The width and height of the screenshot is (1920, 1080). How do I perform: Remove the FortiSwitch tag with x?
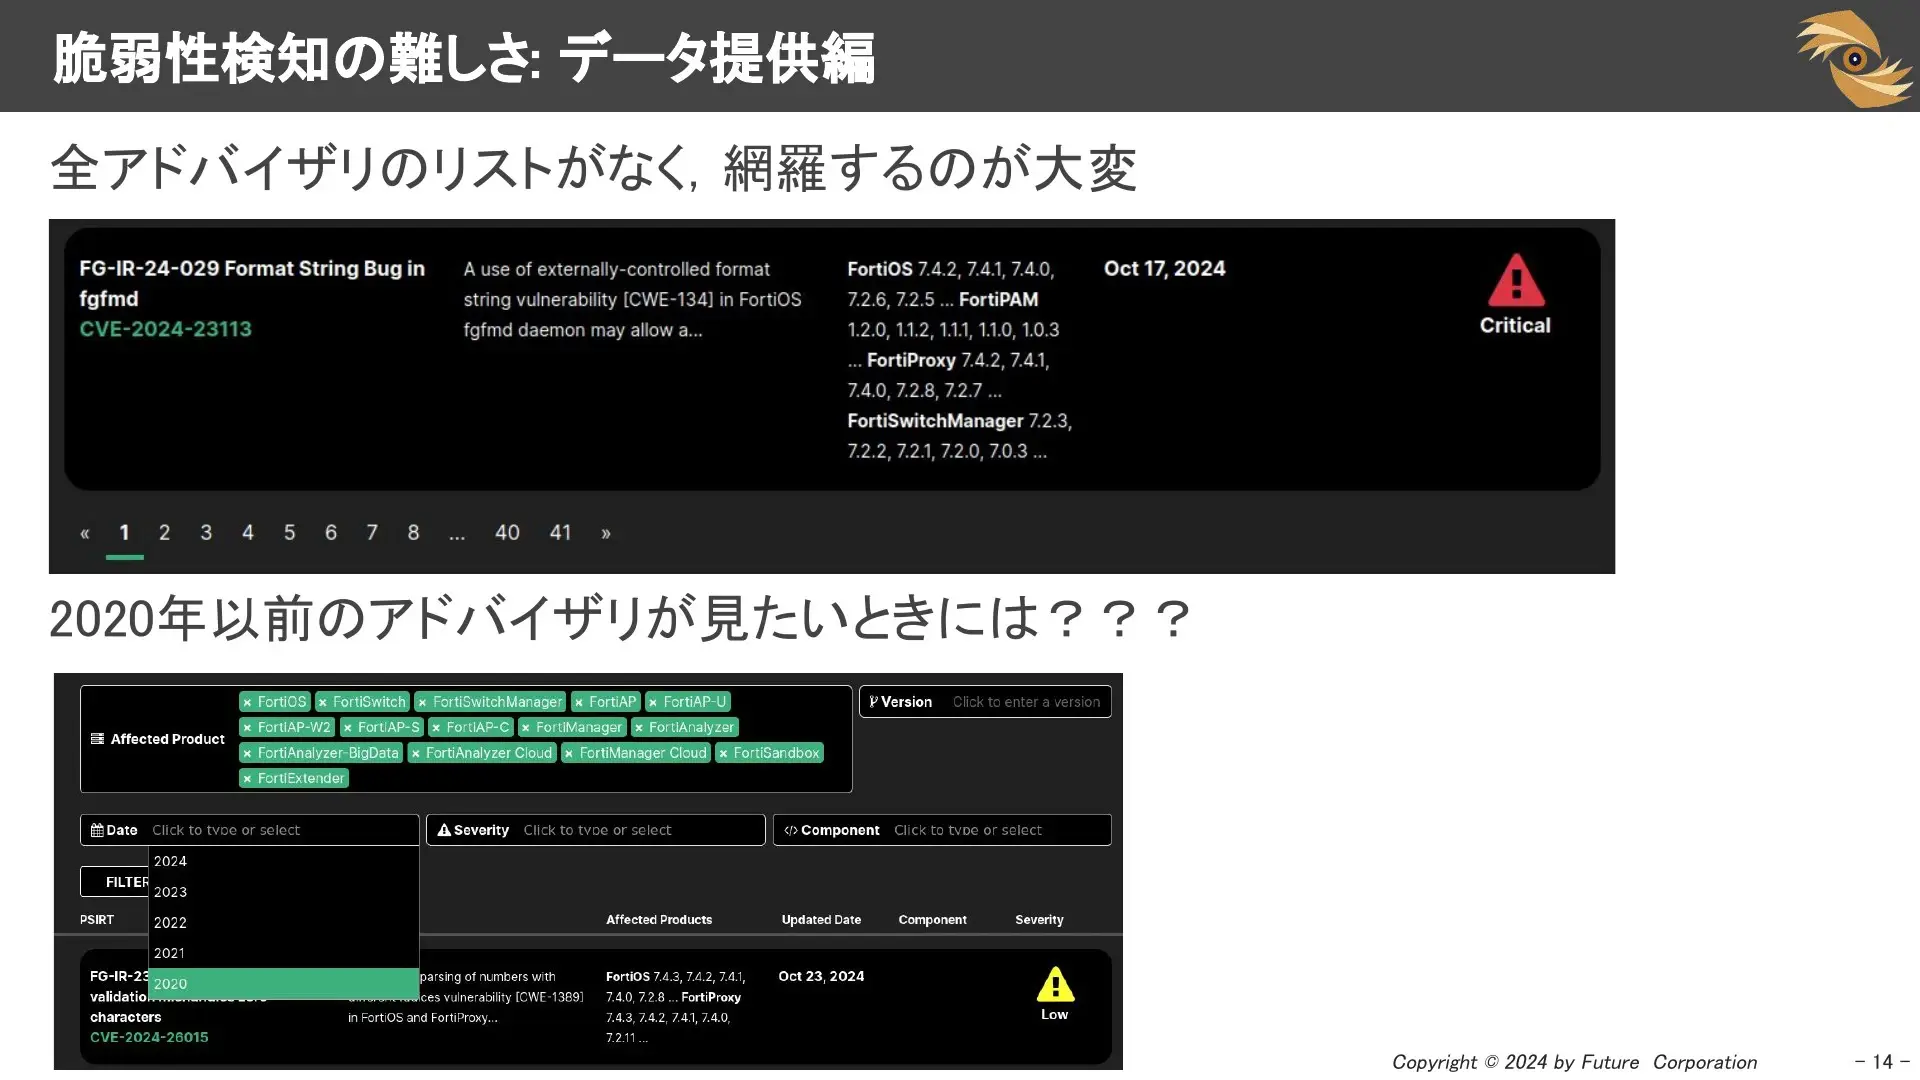[x=323, y=703]
